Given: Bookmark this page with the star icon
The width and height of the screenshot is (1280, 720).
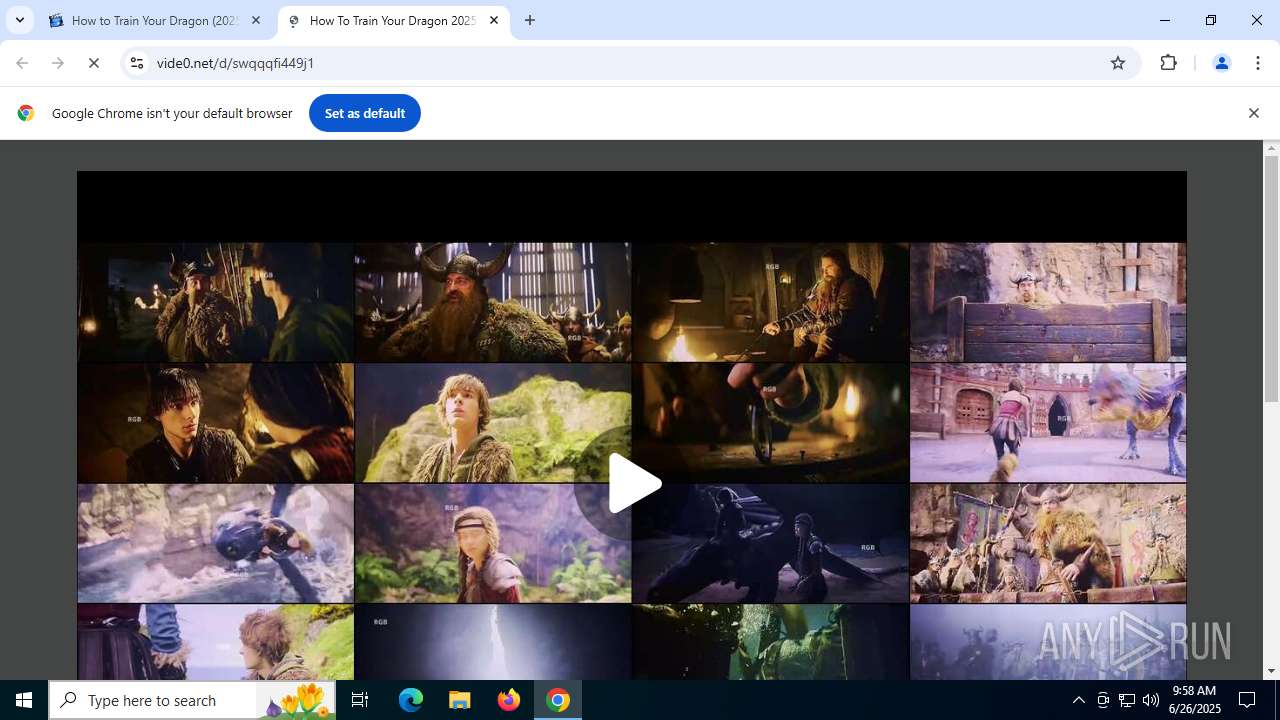Looking at the screenshot, I should [x=1118, y=63].
